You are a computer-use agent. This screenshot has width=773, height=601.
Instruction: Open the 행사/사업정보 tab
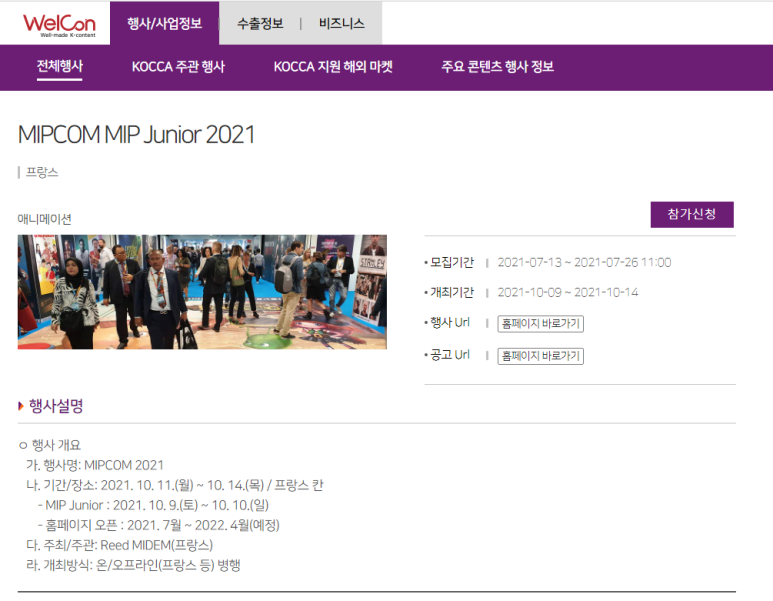coord(164,23)
